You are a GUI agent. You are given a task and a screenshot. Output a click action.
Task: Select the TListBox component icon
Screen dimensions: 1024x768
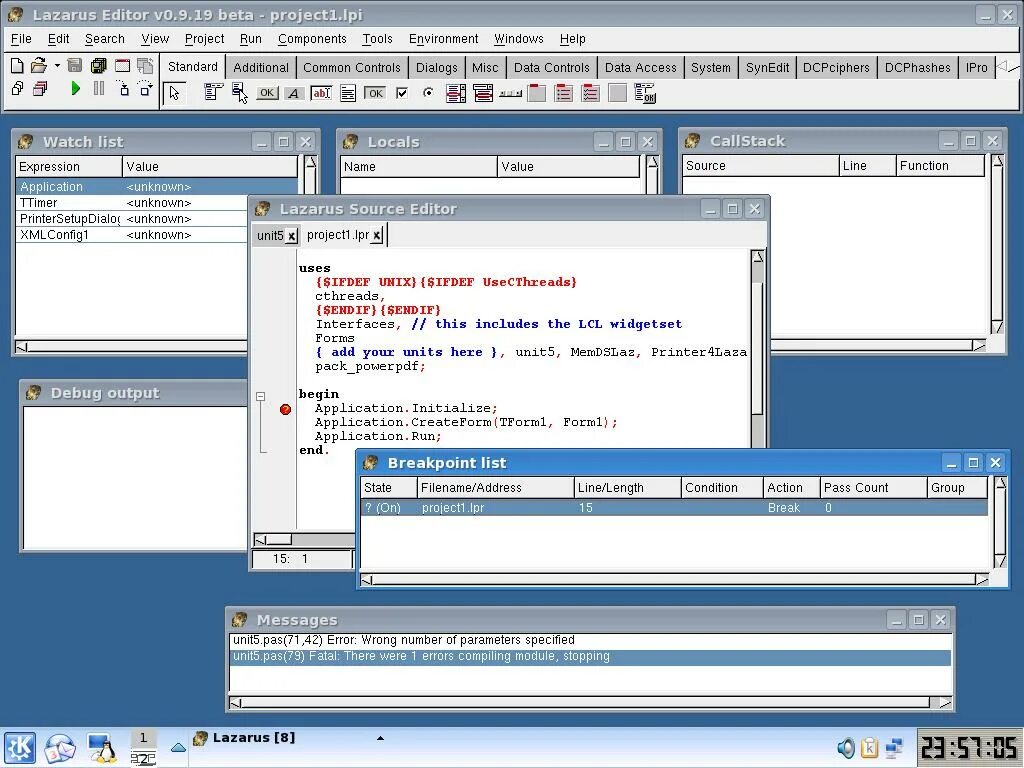coord(456,93)
